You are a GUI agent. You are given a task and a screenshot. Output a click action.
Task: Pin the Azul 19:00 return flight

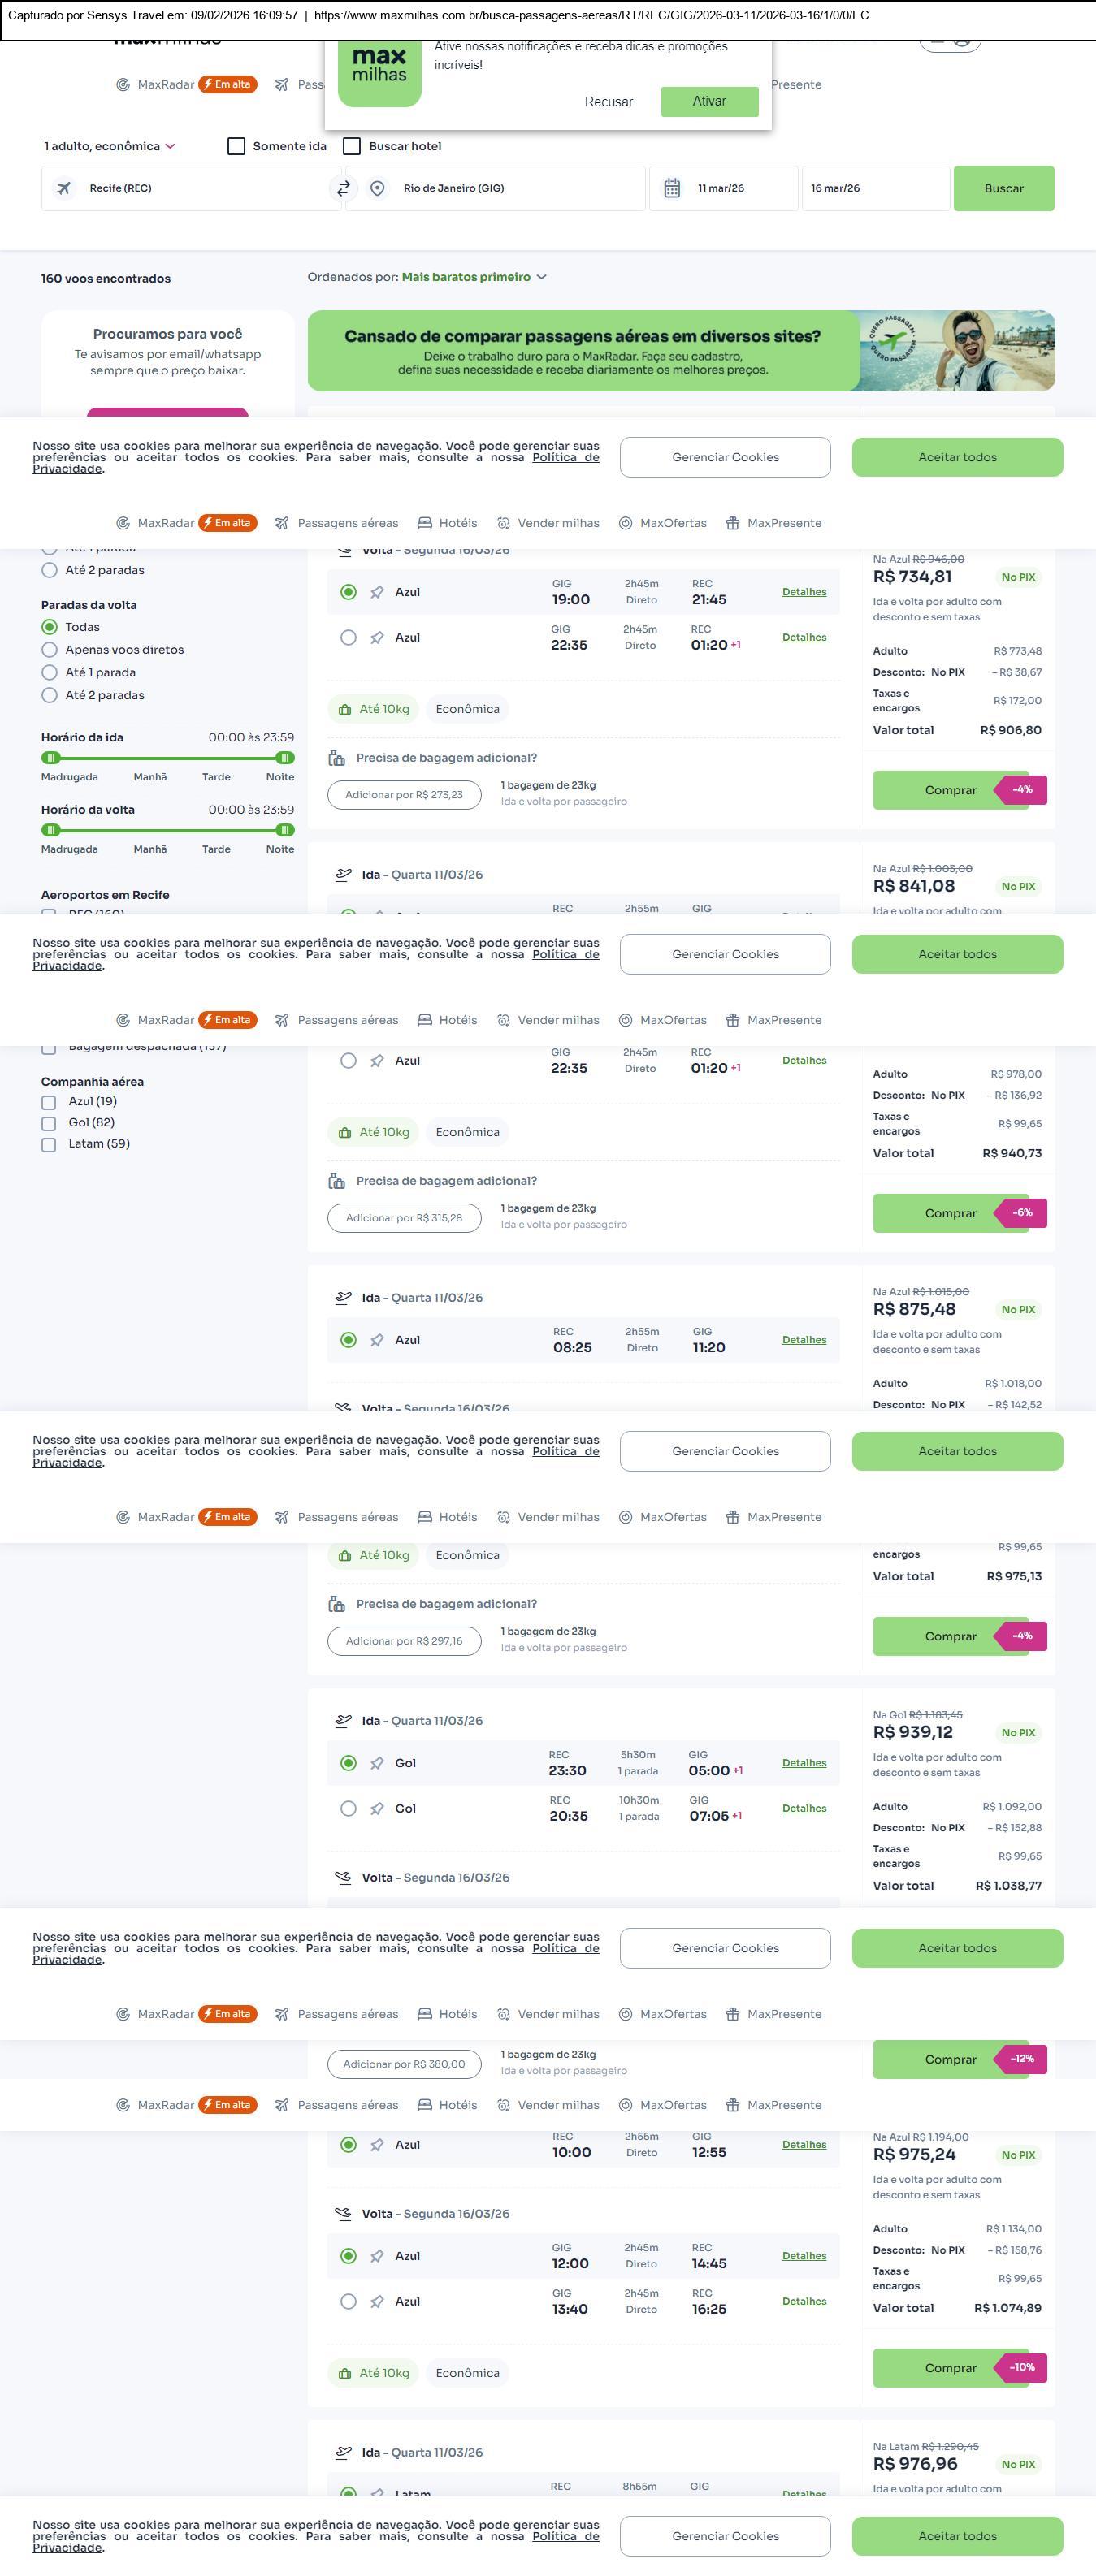pos(377,592)
